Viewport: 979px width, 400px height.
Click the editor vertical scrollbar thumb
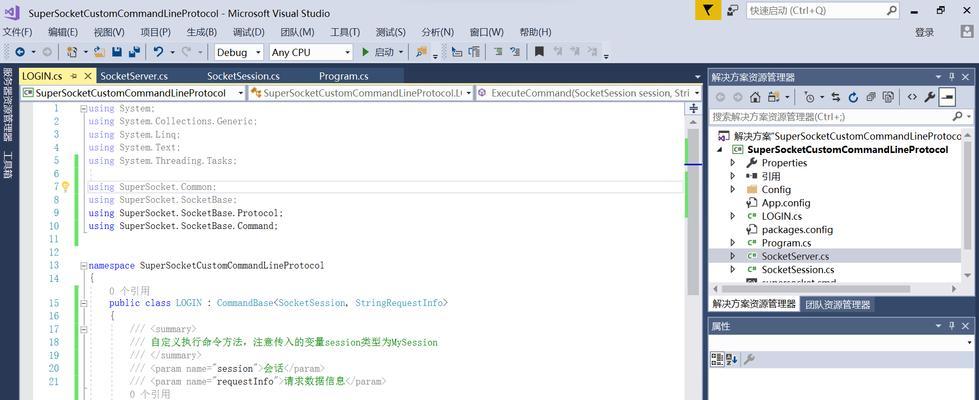click(693, 212)
